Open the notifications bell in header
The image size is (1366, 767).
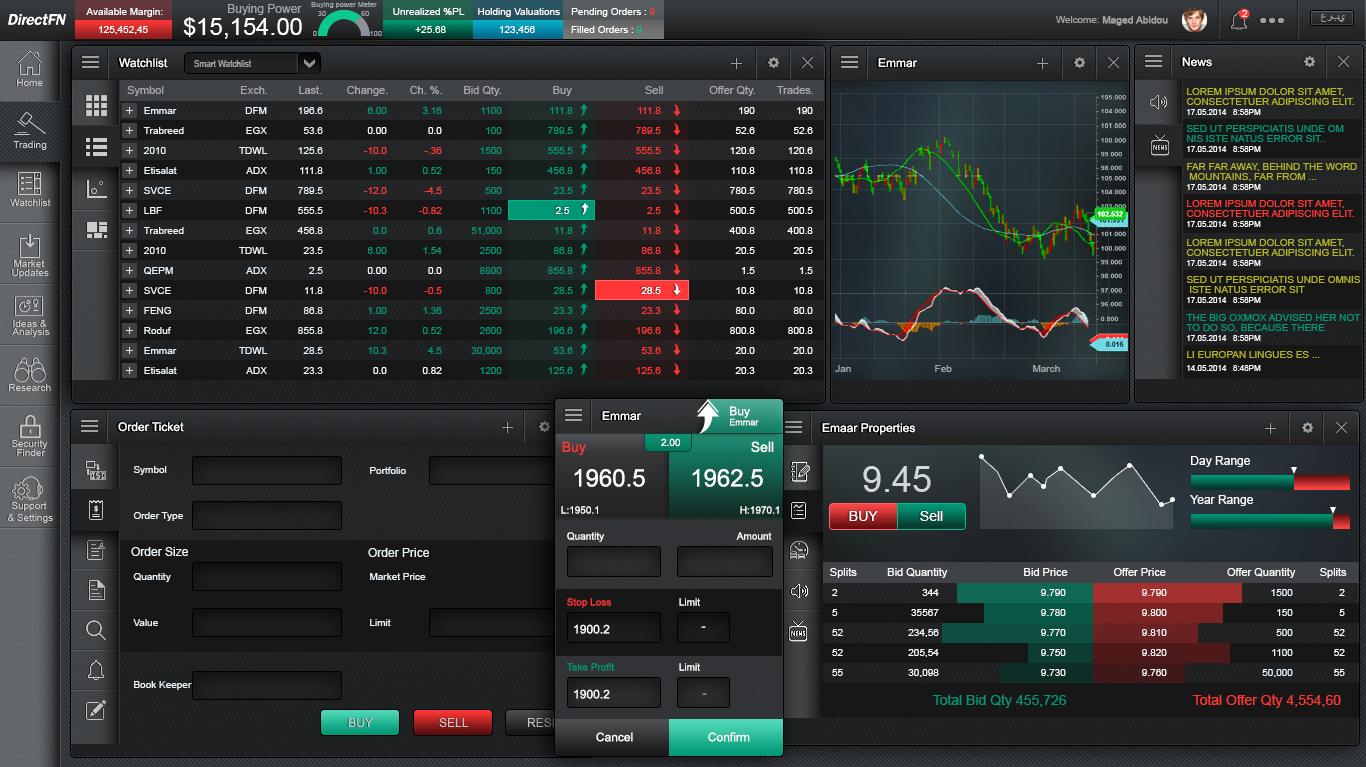pyautogui.click(x=1239, y=20)
